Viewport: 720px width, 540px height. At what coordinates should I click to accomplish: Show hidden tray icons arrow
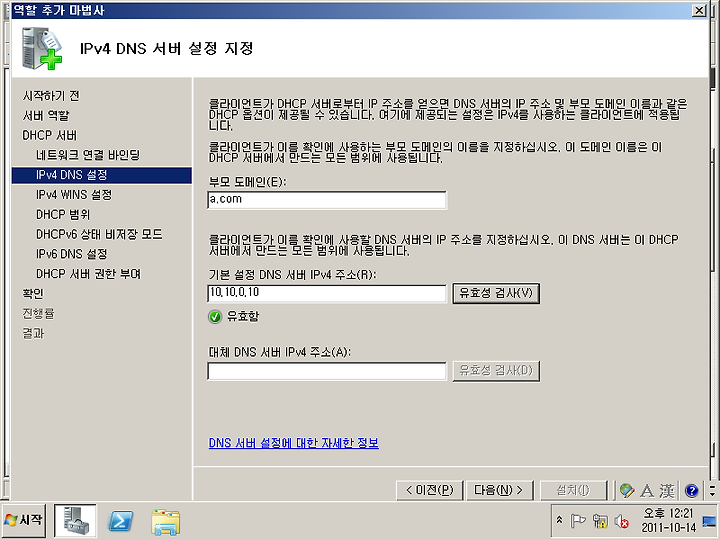click(x=559, y=520)
